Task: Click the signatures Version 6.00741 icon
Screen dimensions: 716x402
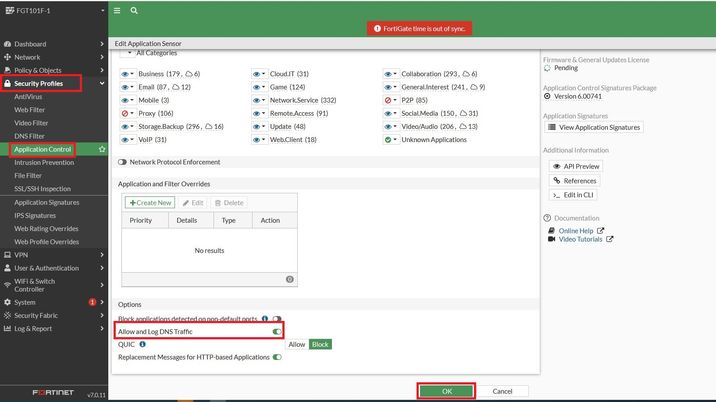Action: 547,96
